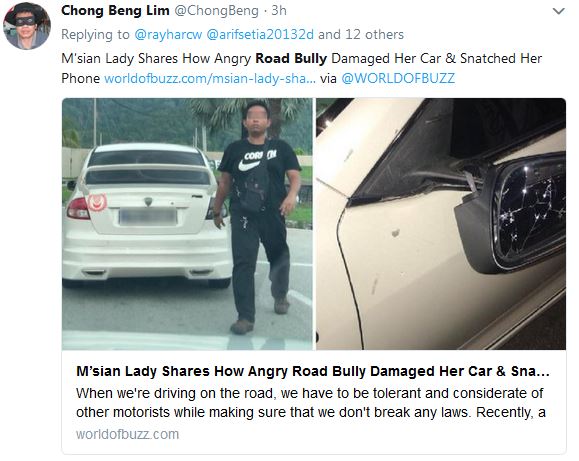Click the link card headline M'sian Lady Shares

click(x=313, y=371)
